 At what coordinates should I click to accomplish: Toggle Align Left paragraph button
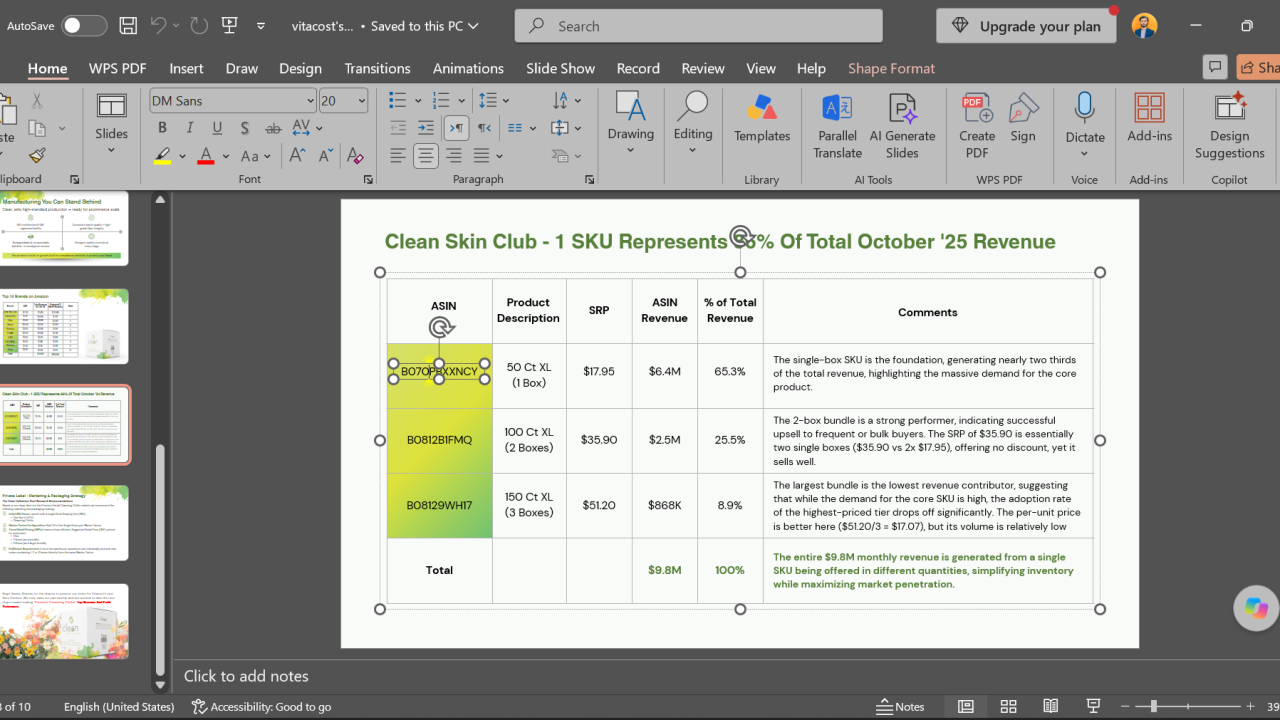pos(398,156)
